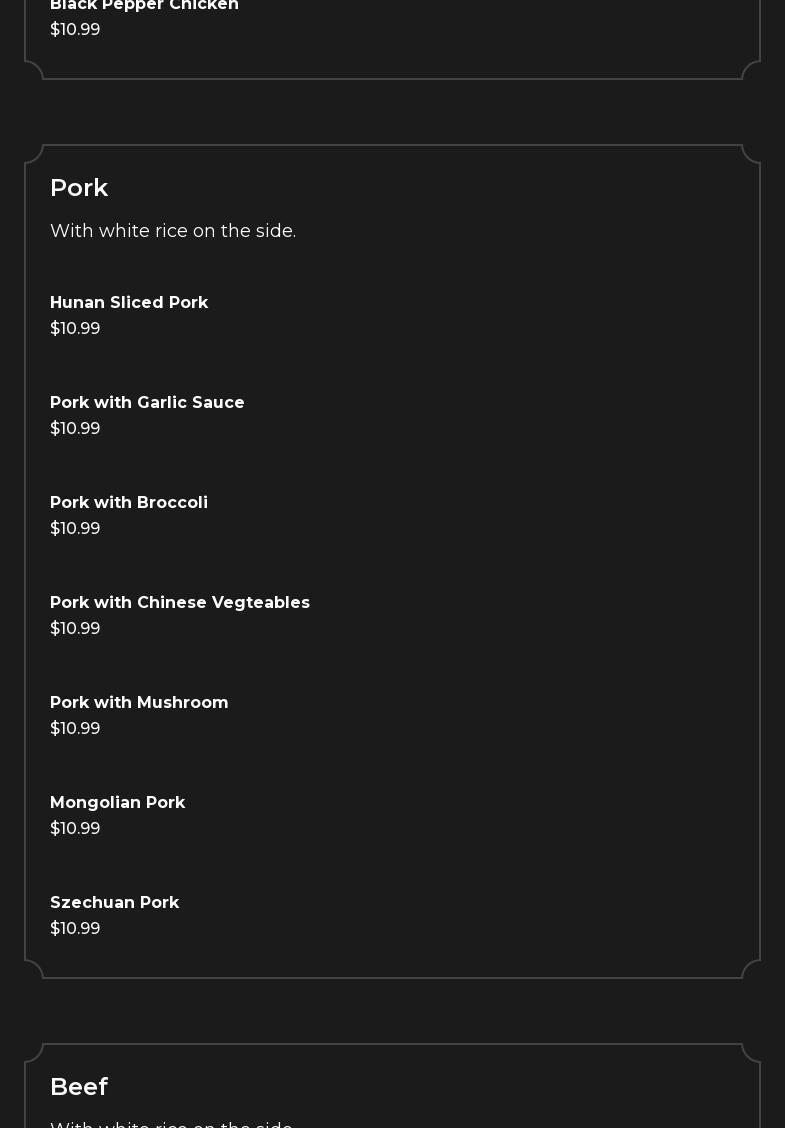
Task: Choose the Pork with Broccoli dish
Action: 129,503
